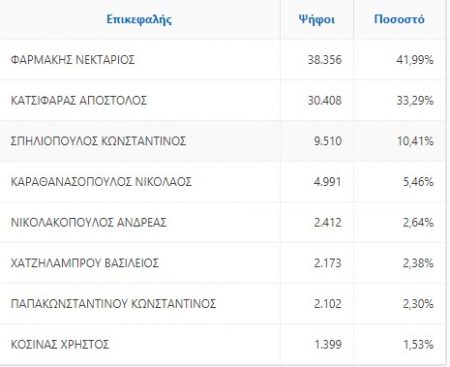
Task: Click the ΚΑΡΑΘΑΝΑΣΟΠΟΥΛΟΣ ΝΙΚΟΛΑΟΣ name
Action: tap(101, 182)
